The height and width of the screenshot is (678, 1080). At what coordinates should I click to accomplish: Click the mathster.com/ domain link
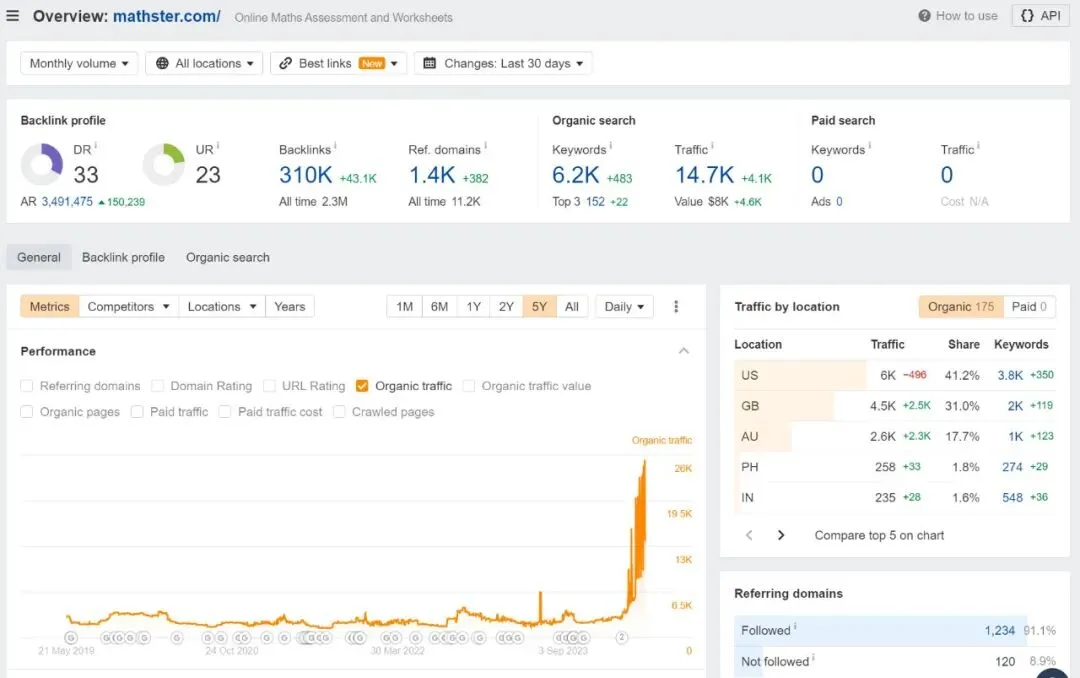(x=167, y=17)
